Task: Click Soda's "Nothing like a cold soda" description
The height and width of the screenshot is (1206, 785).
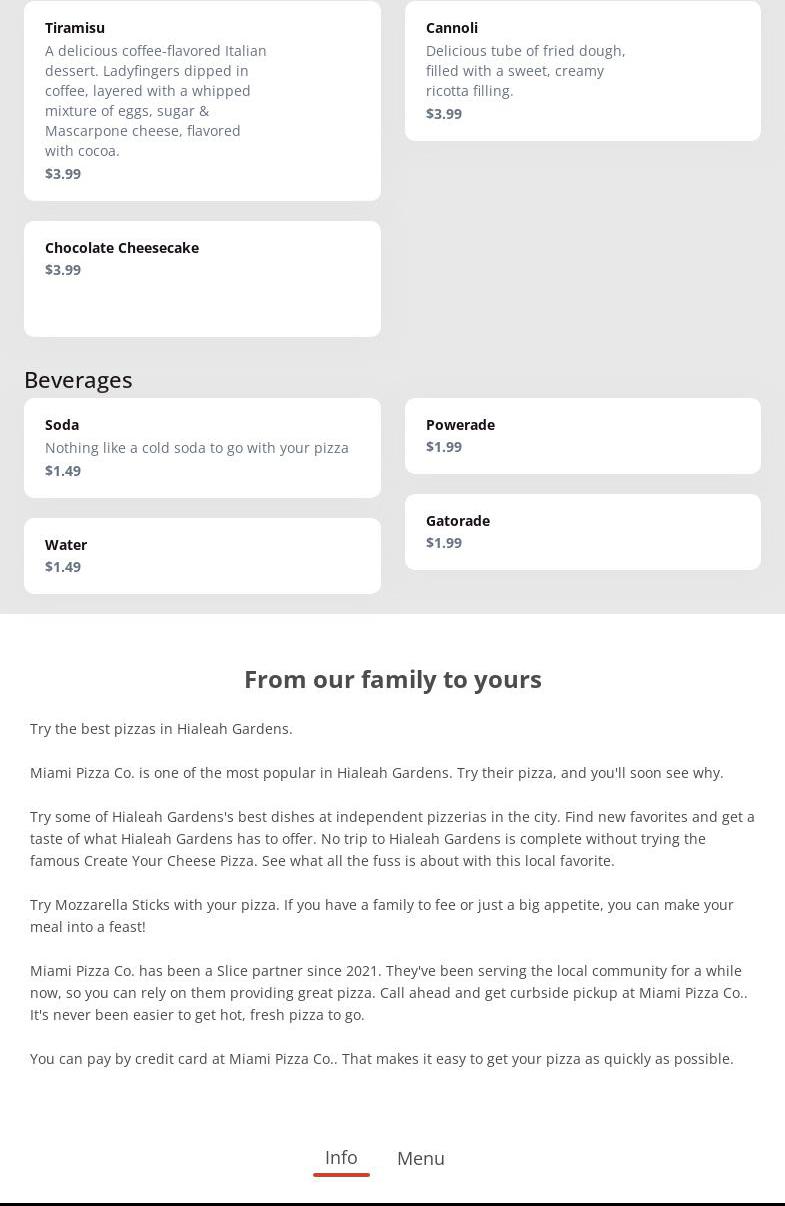Action: pos(197,448)
